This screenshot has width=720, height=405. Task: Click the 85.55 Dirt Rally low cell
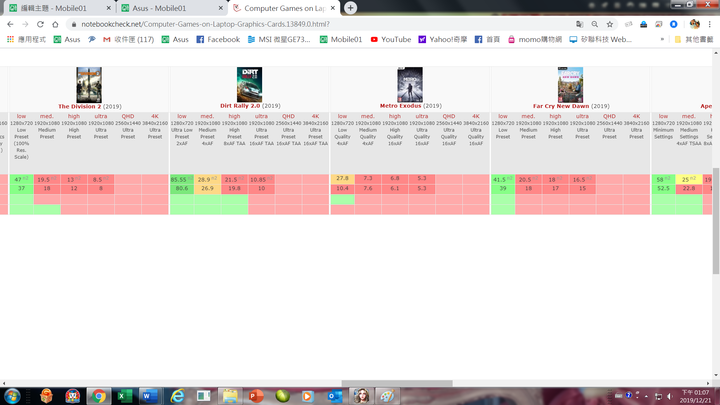pyautogui.click(x=182, y=179)
